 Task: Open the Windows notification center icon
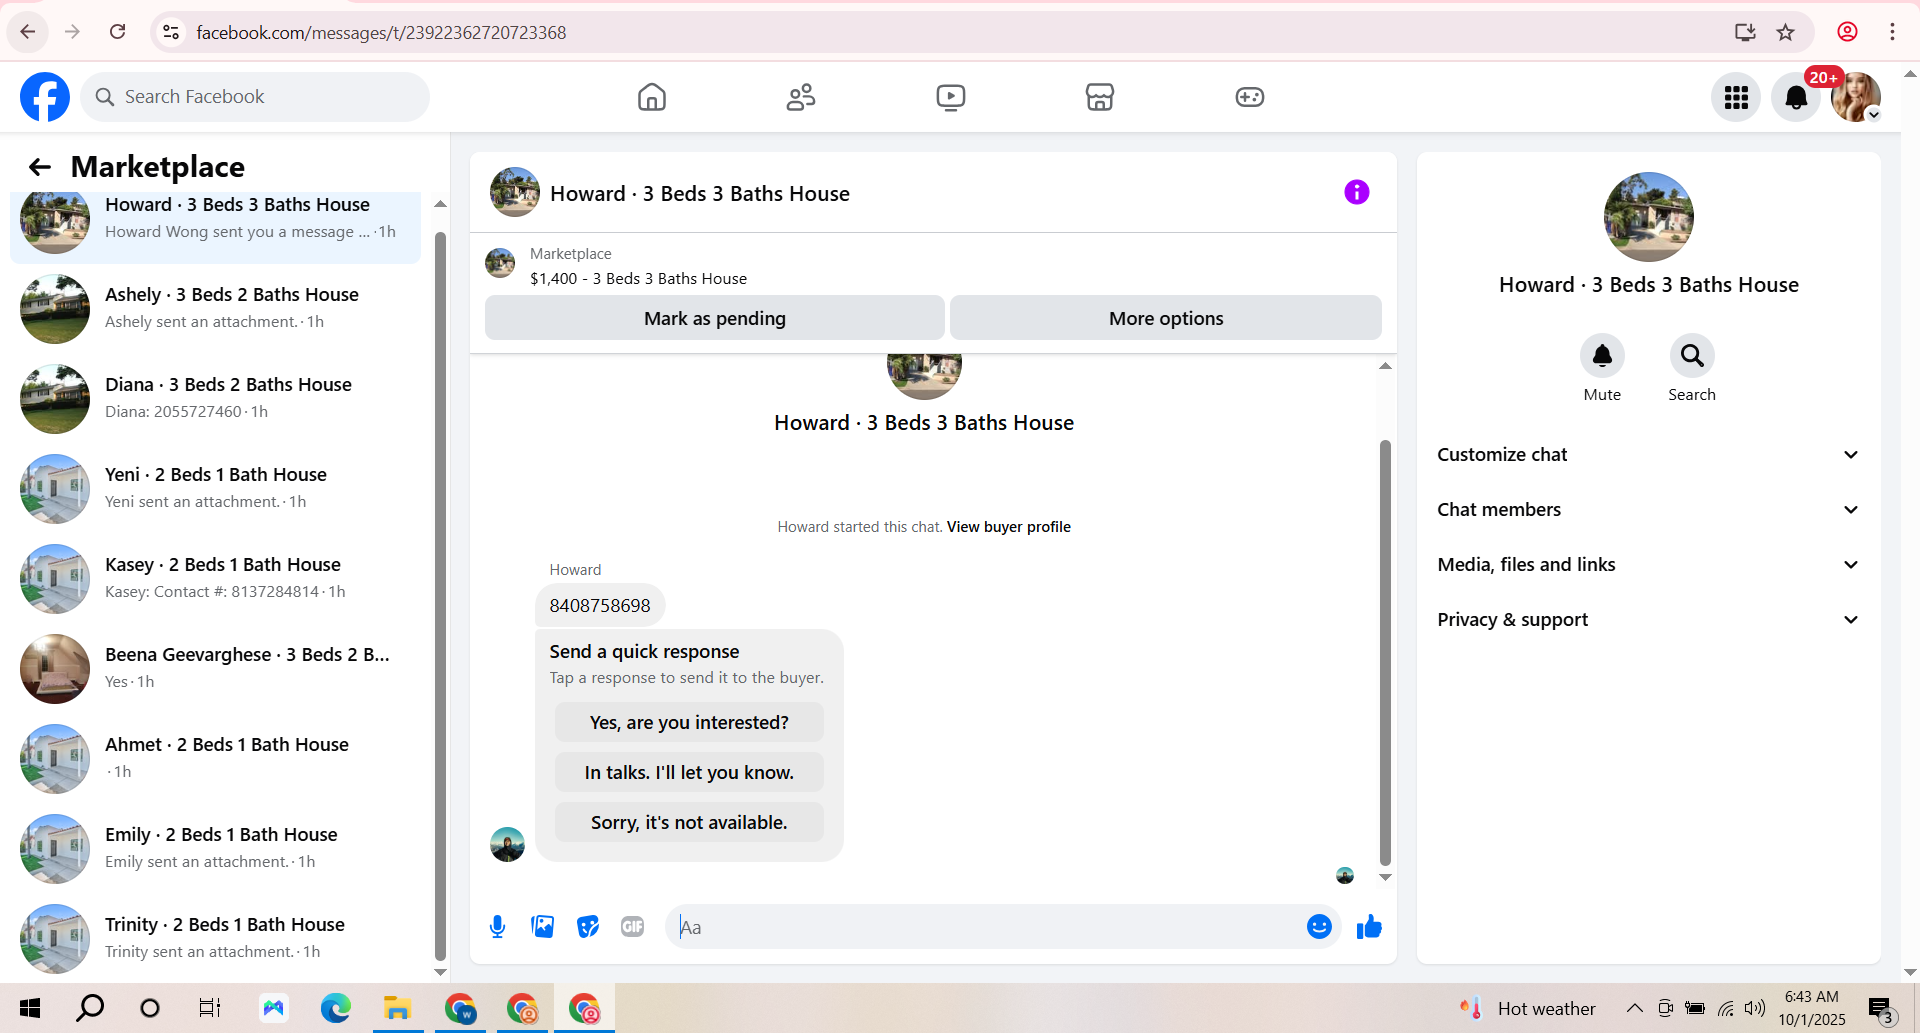(x=1880, y=1008)
